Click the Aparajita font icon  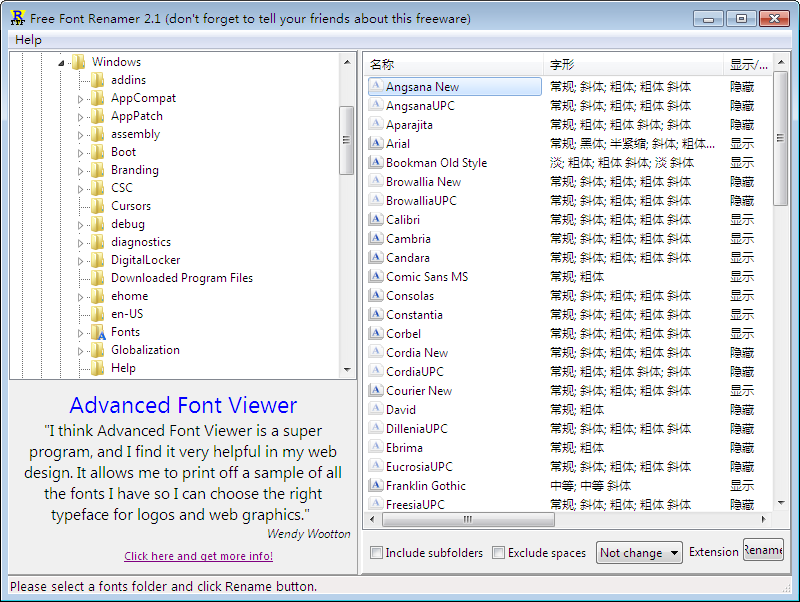pos(376,124)
